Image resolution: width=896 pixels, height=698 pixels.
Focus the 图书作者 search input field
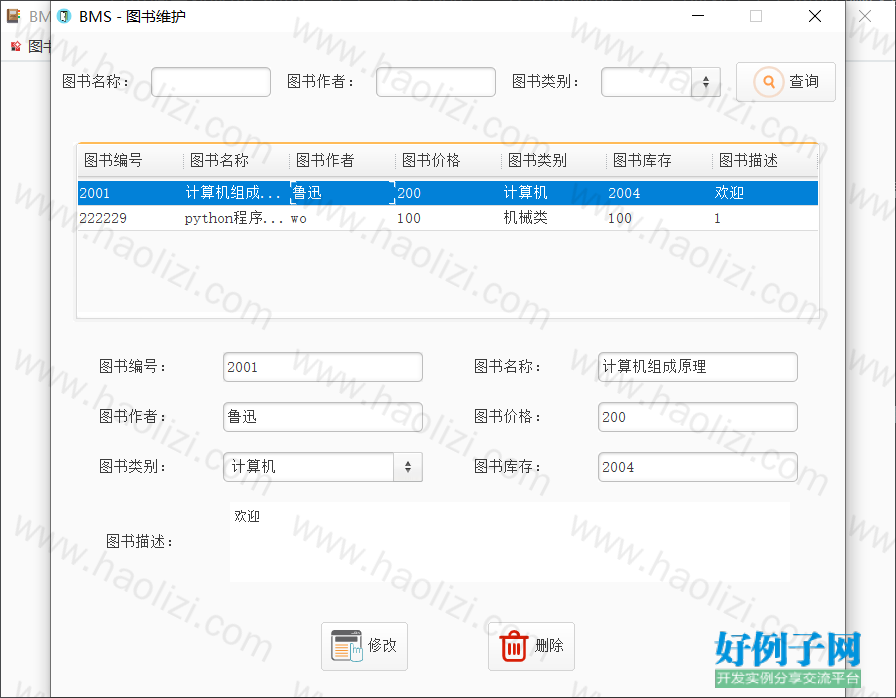click(x=435, y=82)
